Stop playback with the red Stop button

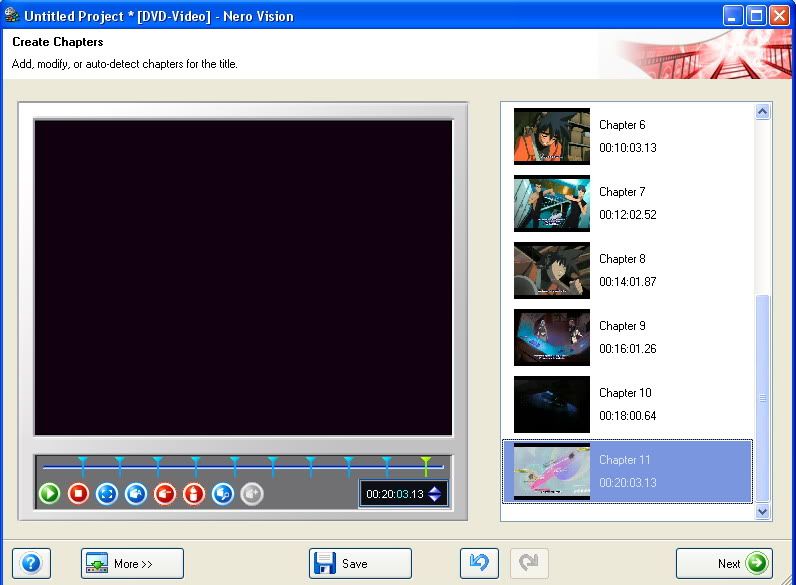pos(78,493)
